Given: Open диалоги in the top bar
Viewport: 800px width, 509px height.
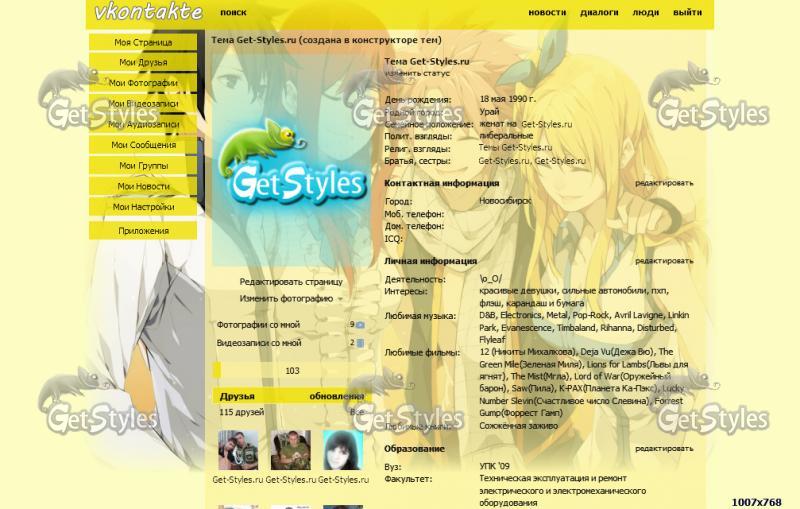Looking at the screenshot, I should [599, 12].
